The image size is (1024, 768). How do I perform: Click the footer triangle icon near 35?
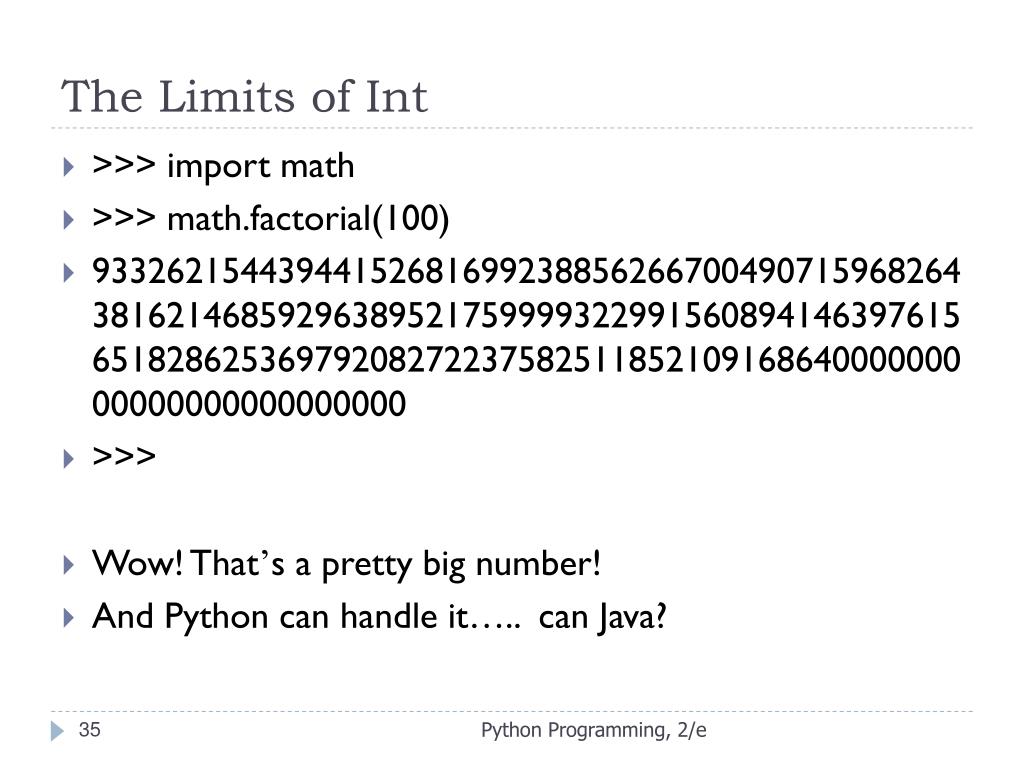(x=57, y=731)
